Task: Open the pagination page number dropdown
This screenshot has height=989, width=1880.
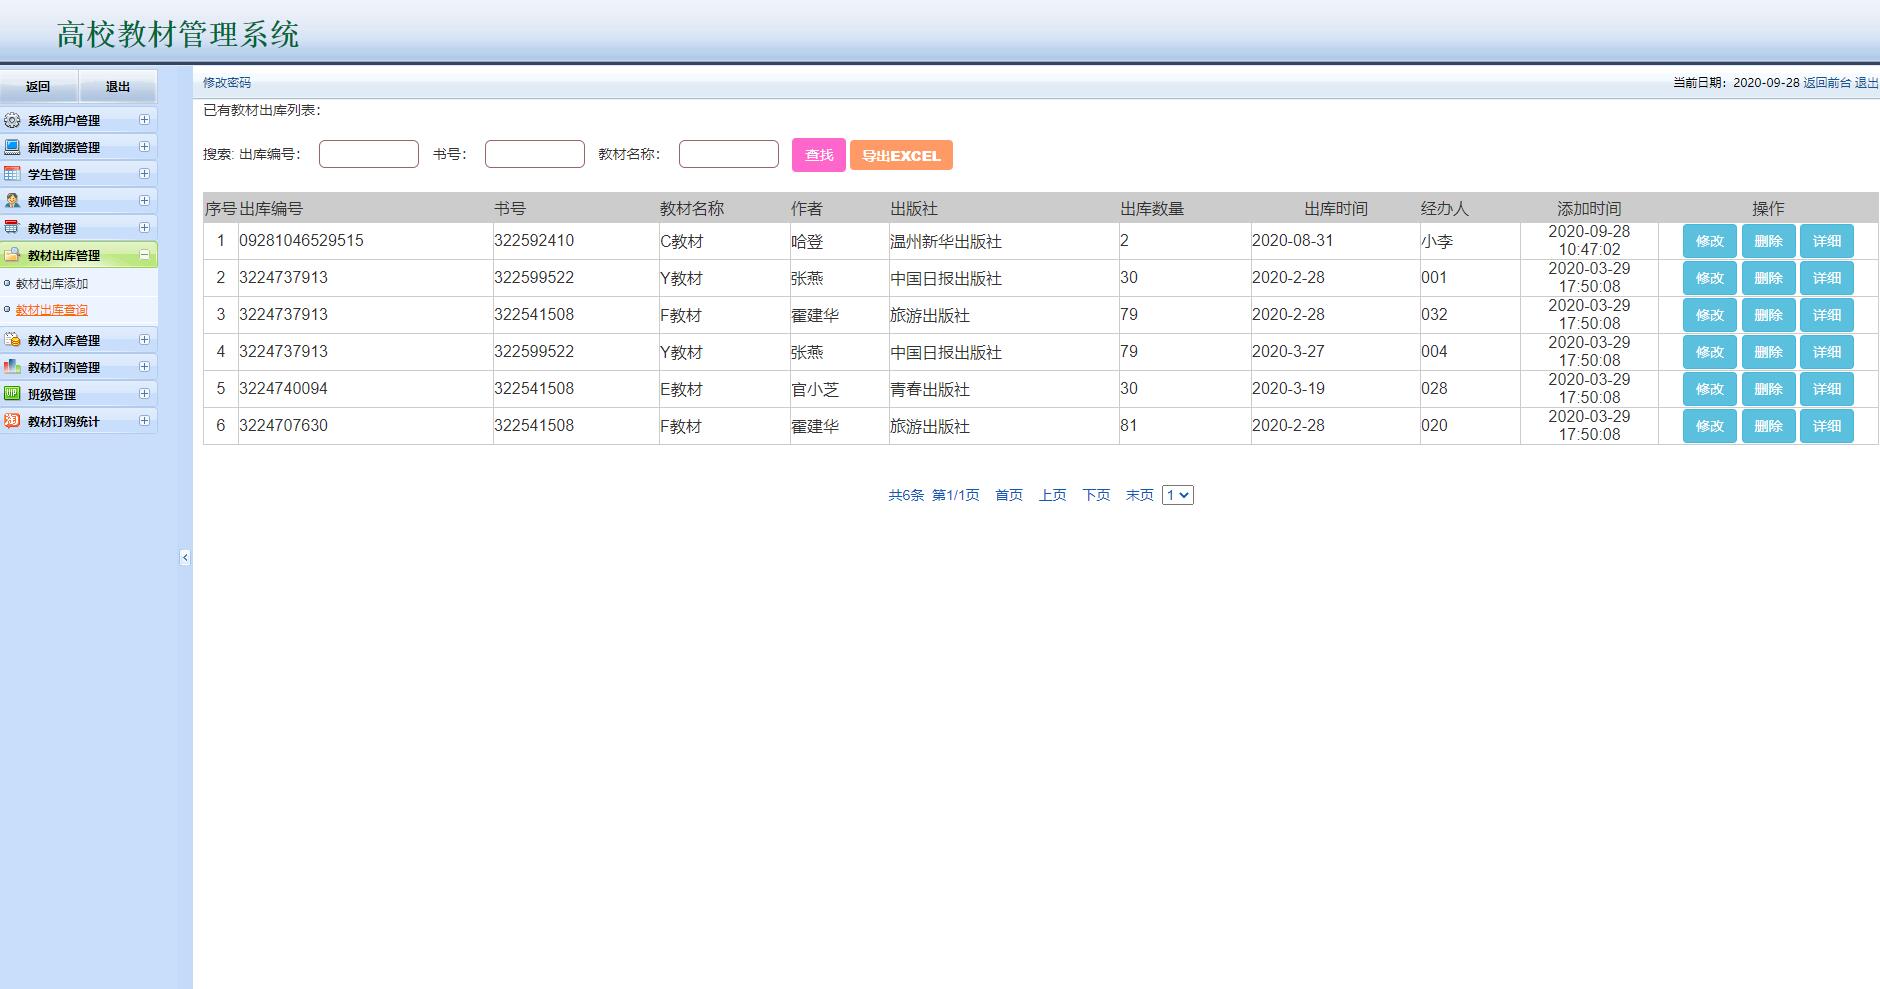Action: [1179, 494]
